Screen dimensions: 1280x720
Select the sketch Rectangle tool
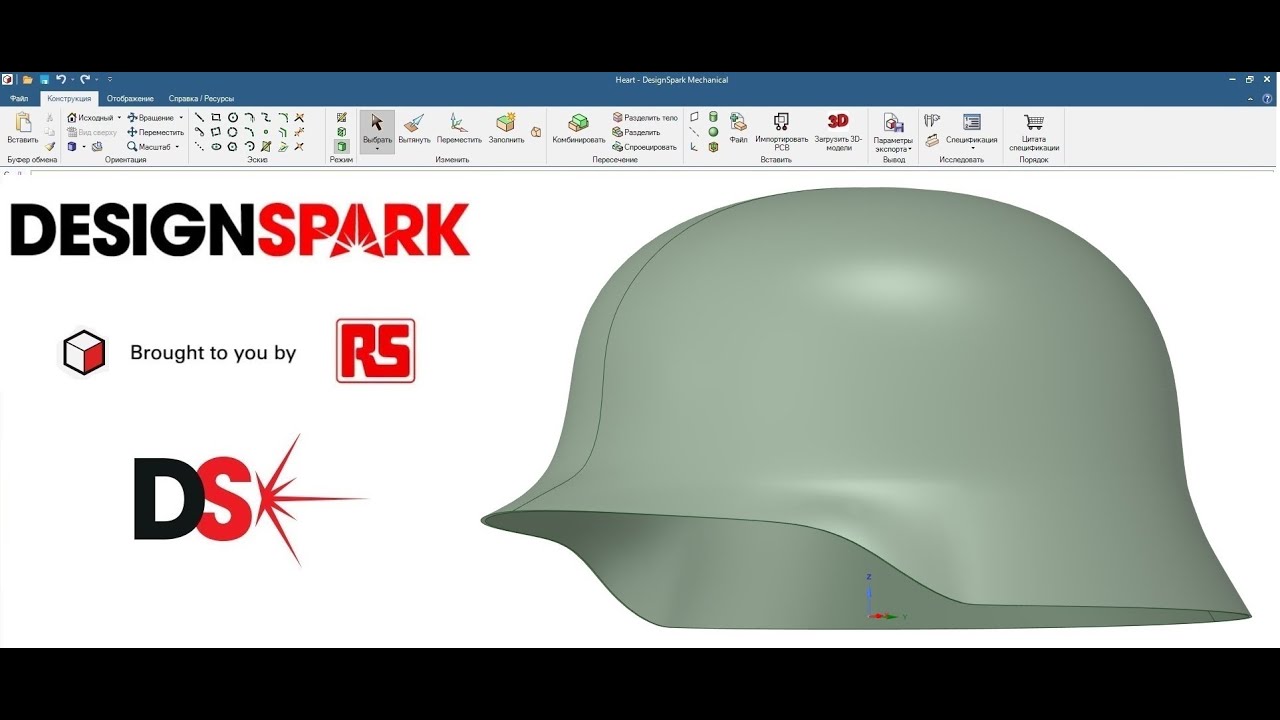[x=216, y=117]
